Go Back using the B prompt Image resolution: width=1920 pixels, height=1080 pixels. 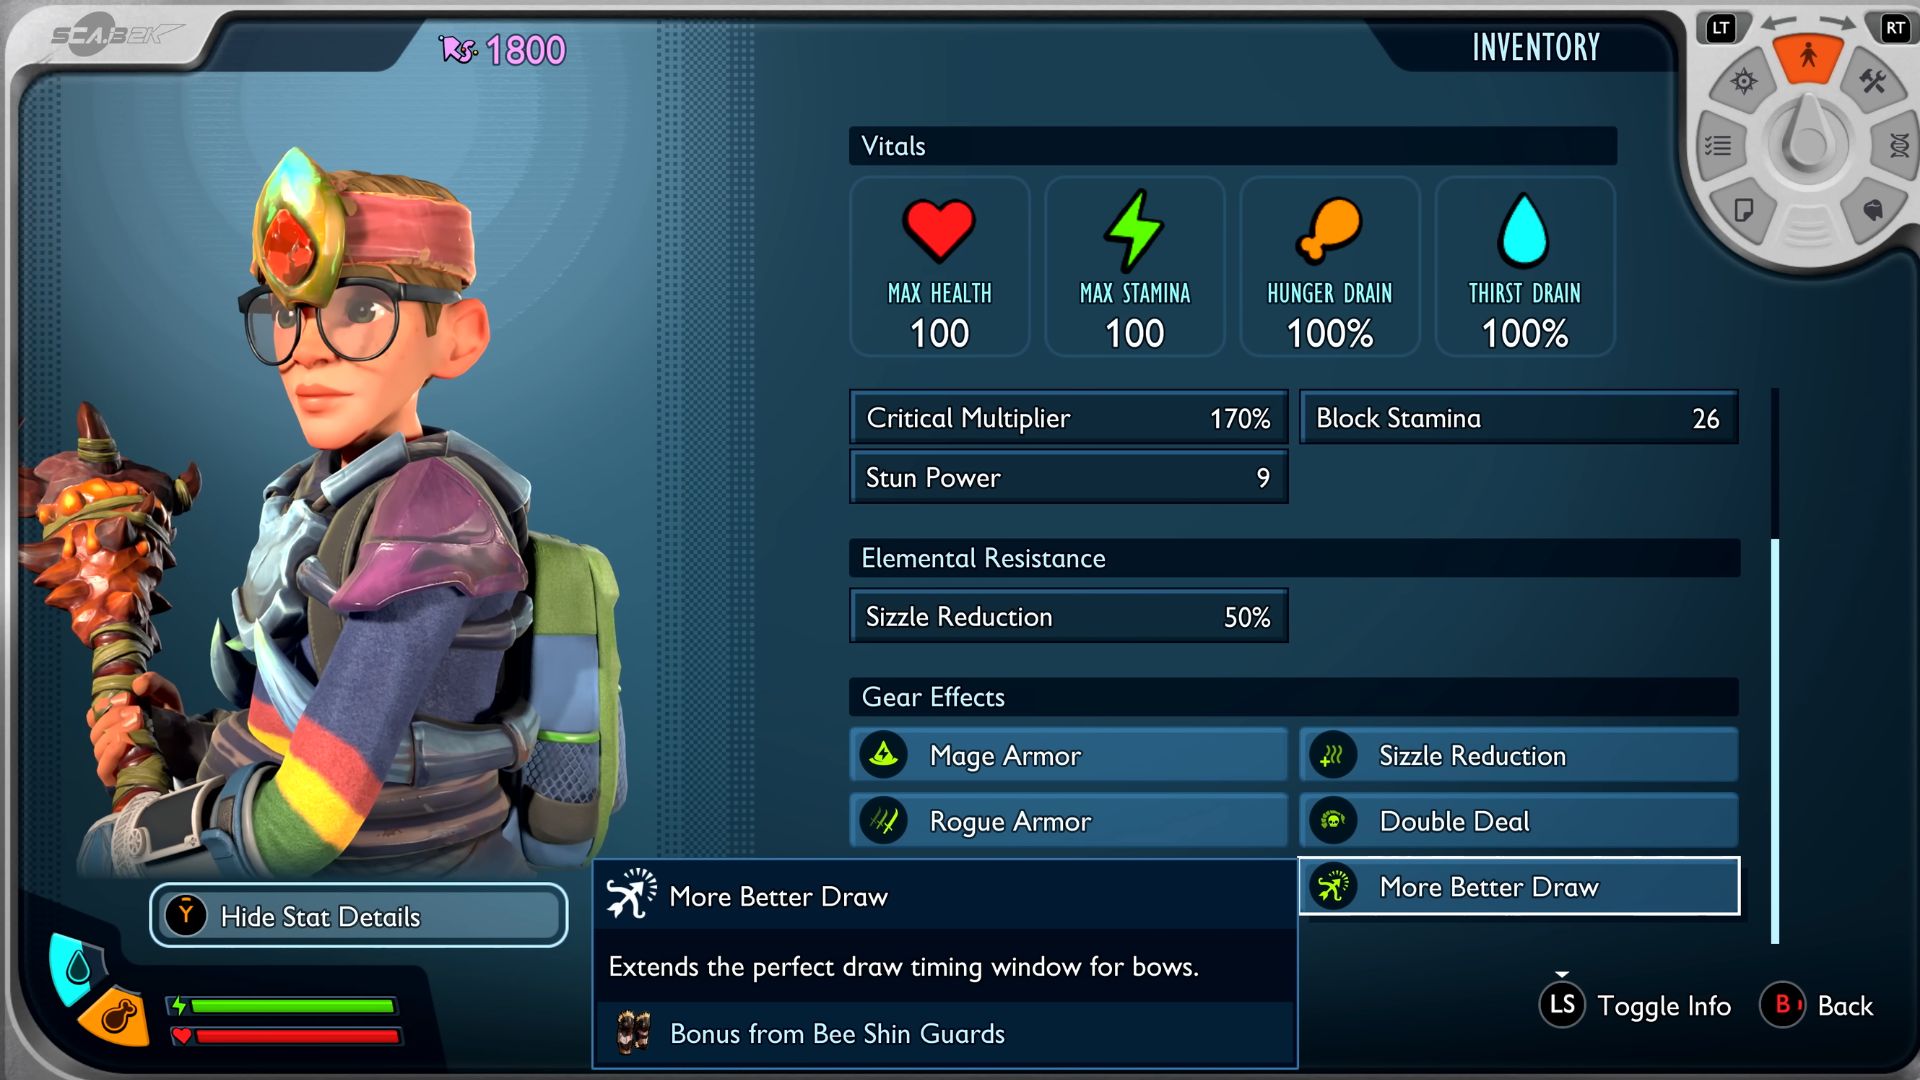[1817, 1005]
